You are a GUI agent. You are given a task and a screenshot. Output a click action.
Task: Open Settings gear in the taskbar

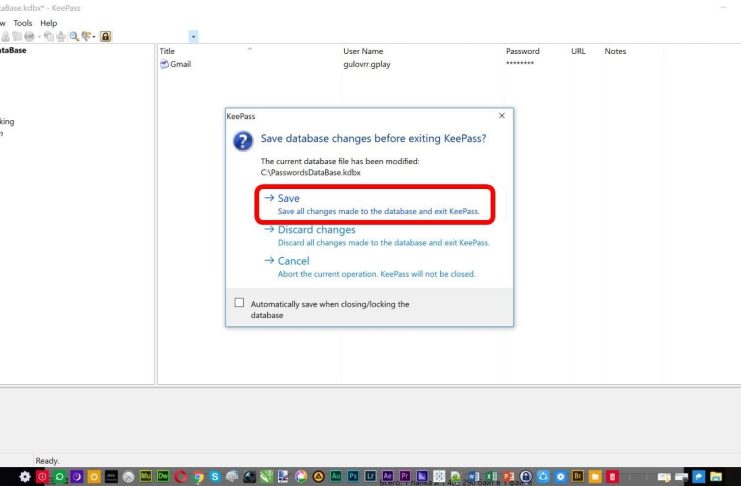25,477
